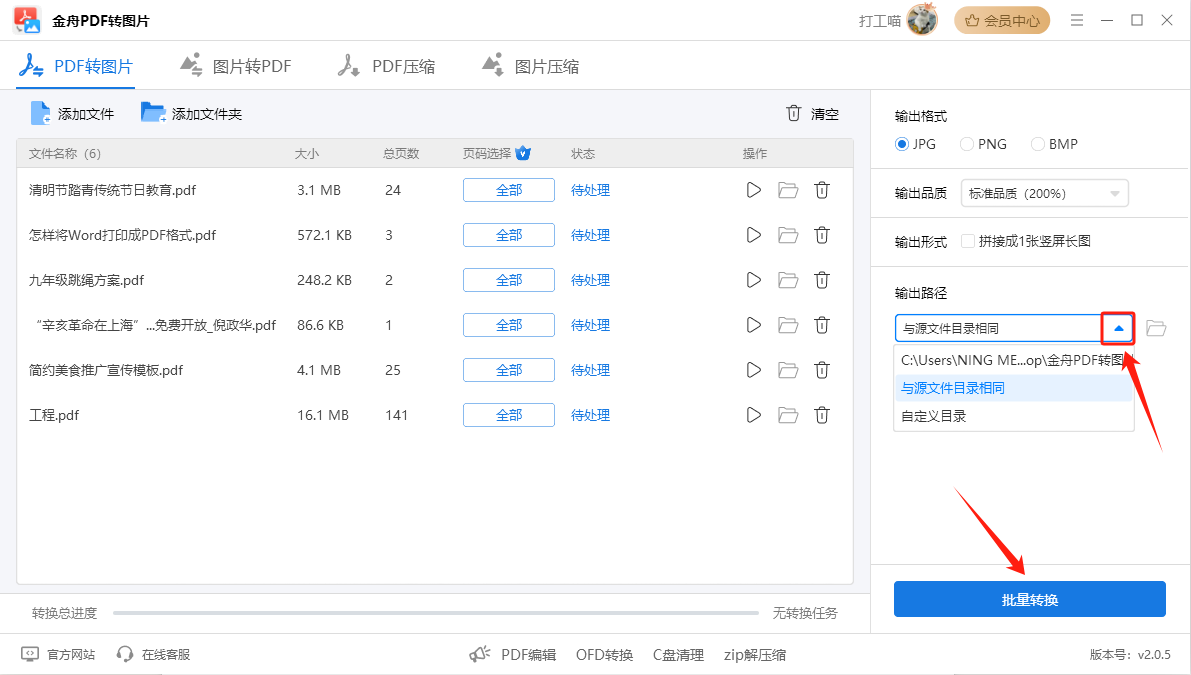
Task: Open folder for 辛亥革命在上海 pdf row
Action: [788, 325]
